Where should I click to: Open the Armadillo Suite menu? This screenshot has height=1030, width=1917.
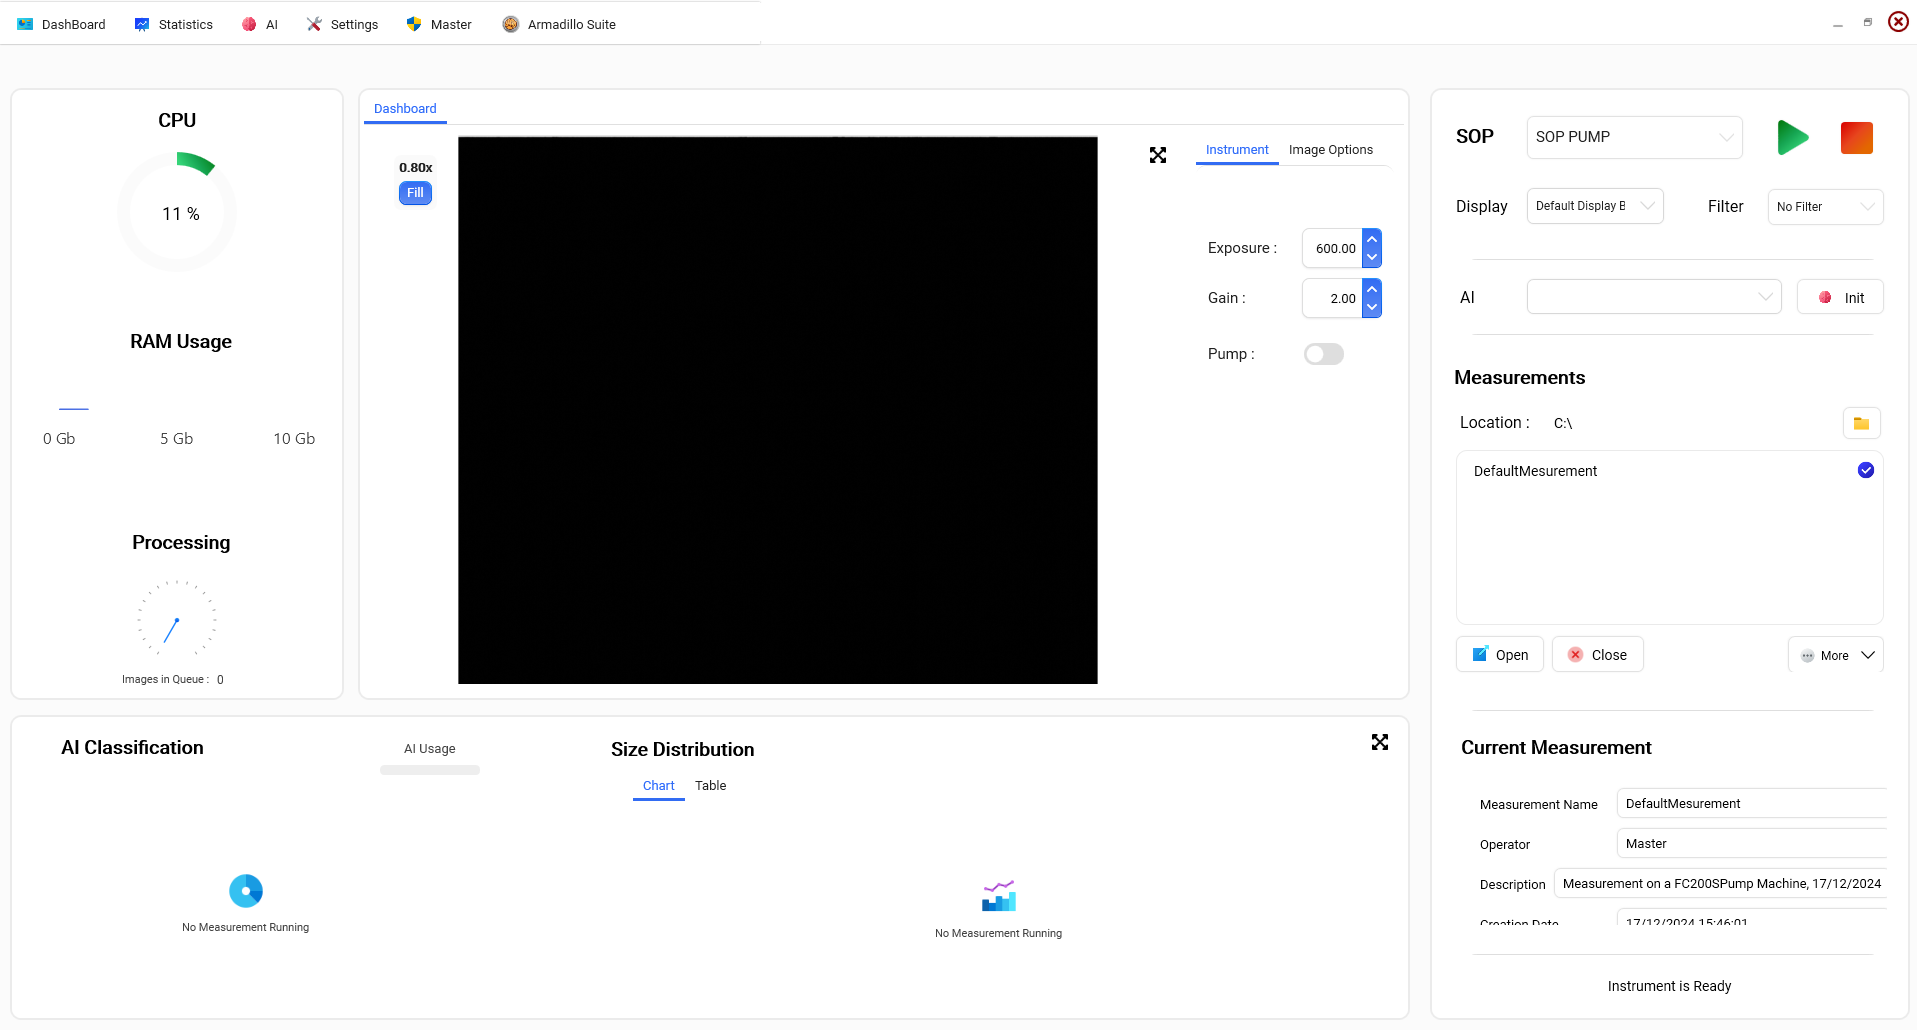click(x=559, y=24)
